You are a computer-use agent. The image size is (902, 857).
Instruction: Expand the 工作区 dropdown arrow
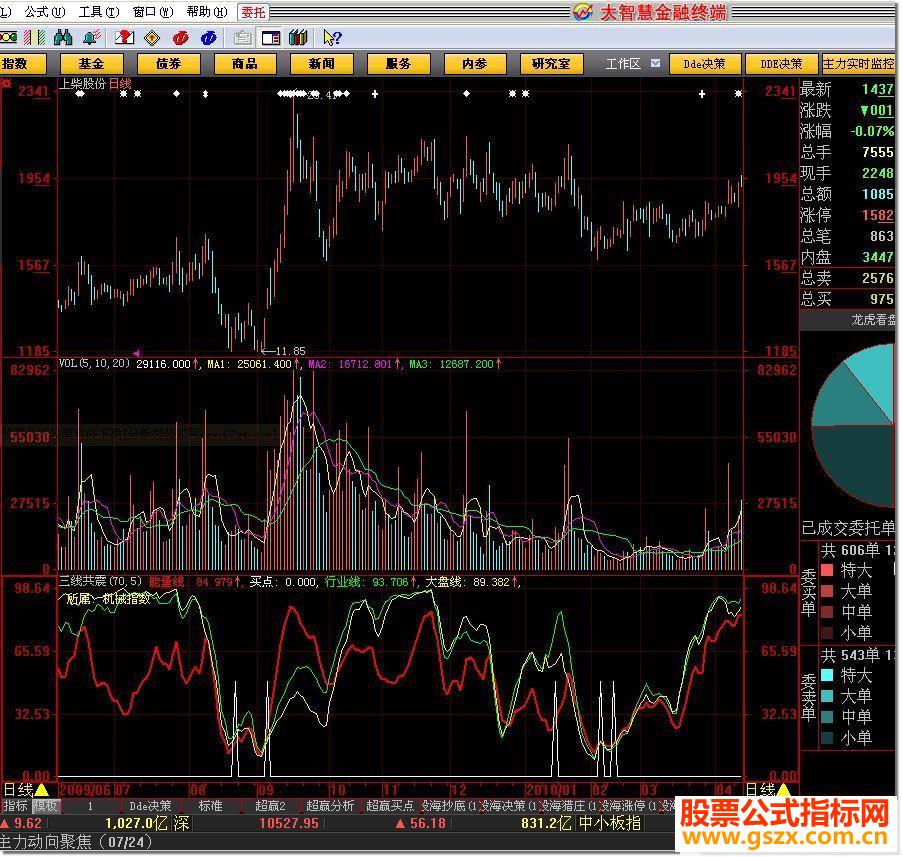click(x=655, y=63)
